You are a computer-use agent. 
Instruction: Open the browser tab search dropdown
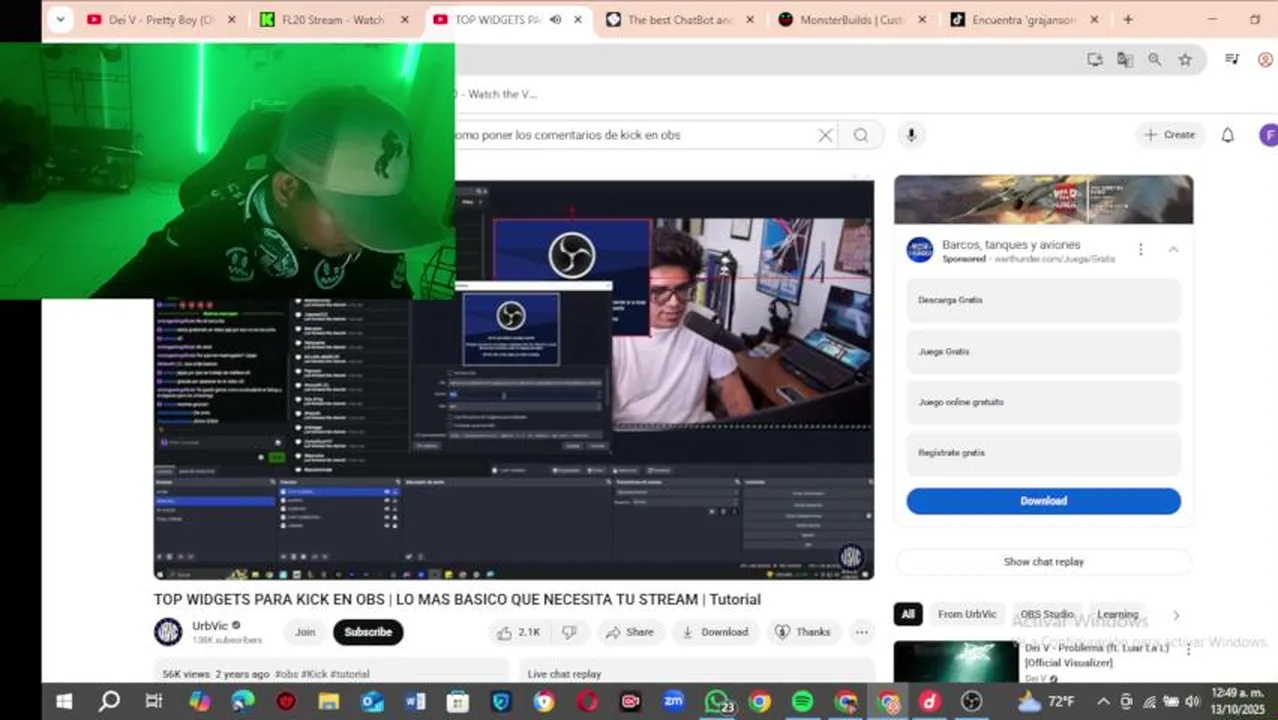coord(60,19)
